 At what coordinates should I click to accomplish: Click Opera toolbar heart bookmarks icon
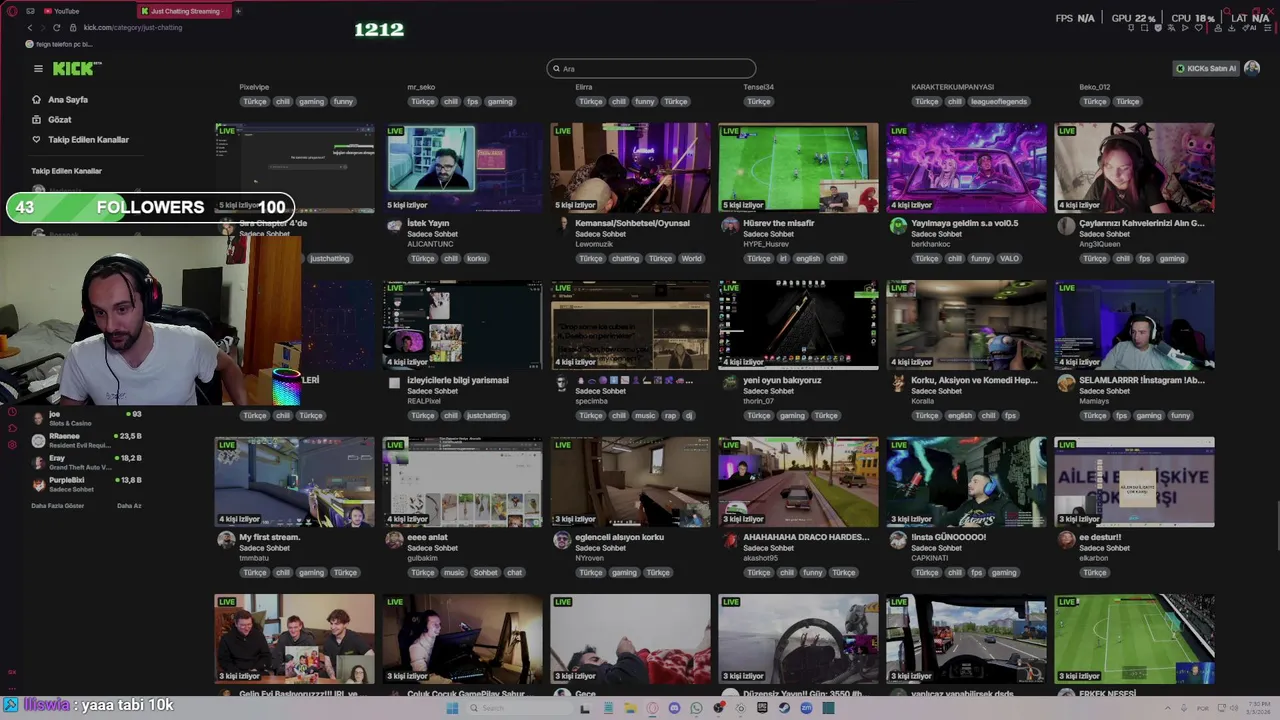tap(1198, 28)
